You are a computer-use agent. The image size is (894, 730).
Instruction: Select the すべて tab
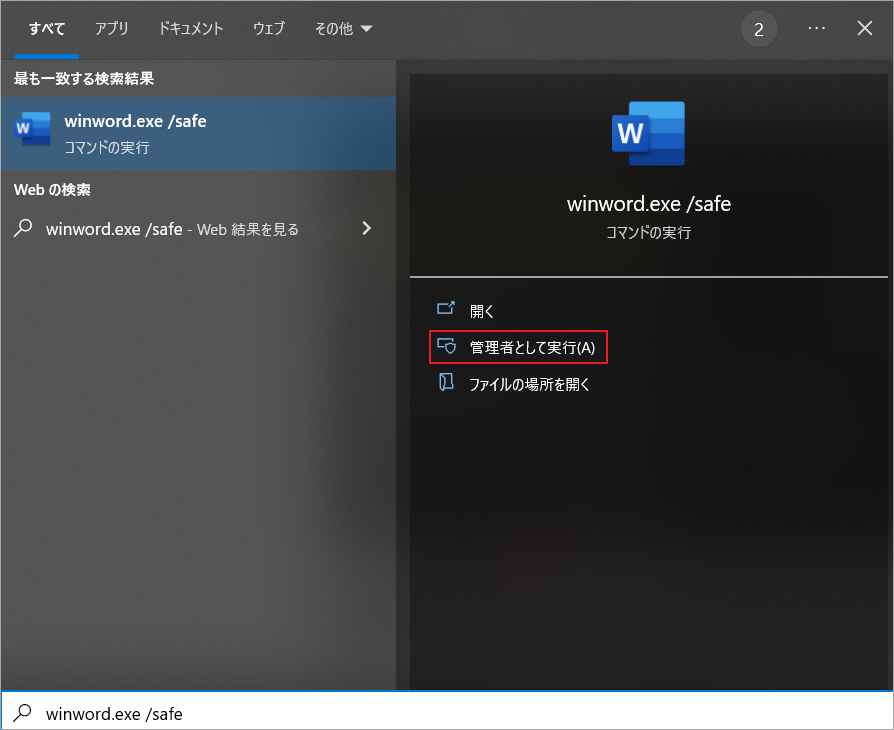(x=46, y=29)
